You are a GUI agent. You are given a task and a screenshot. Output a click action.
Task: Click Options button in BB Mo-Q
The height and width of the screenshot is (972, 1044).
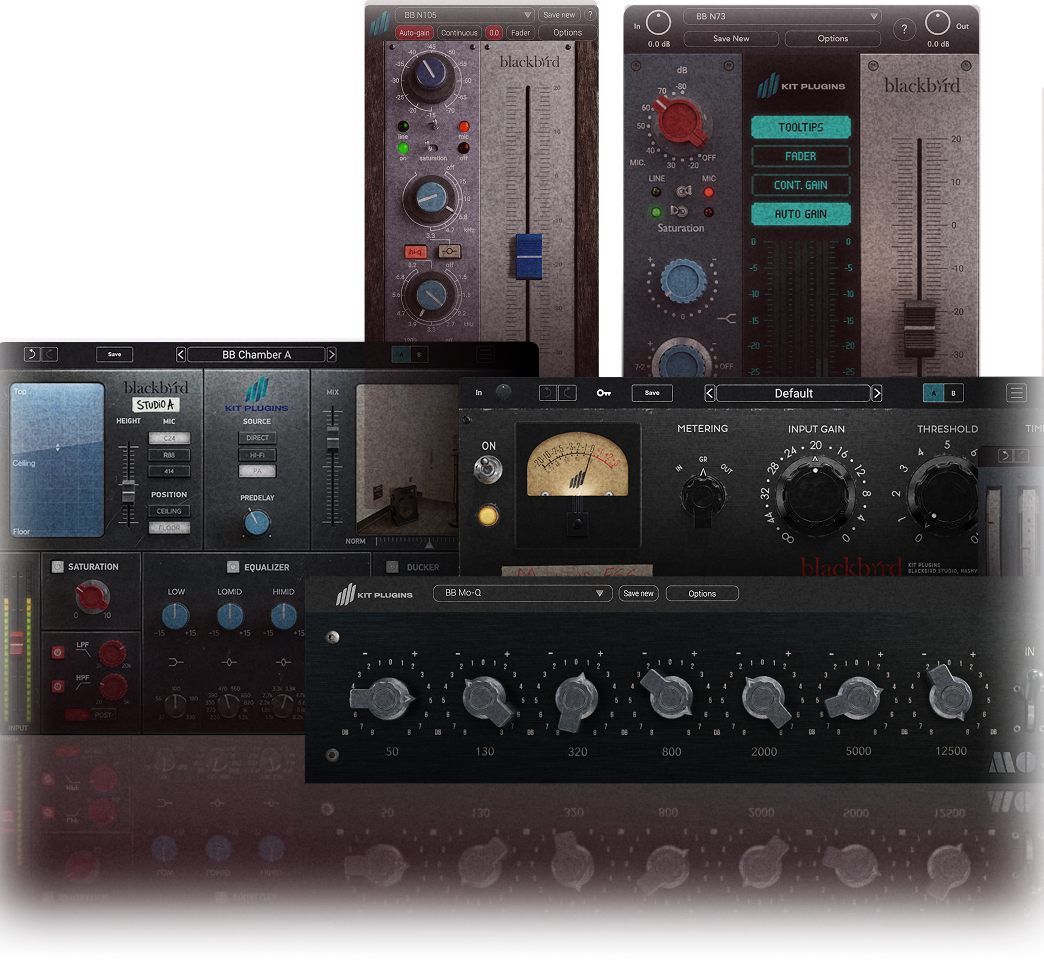[x=702, y=593]
